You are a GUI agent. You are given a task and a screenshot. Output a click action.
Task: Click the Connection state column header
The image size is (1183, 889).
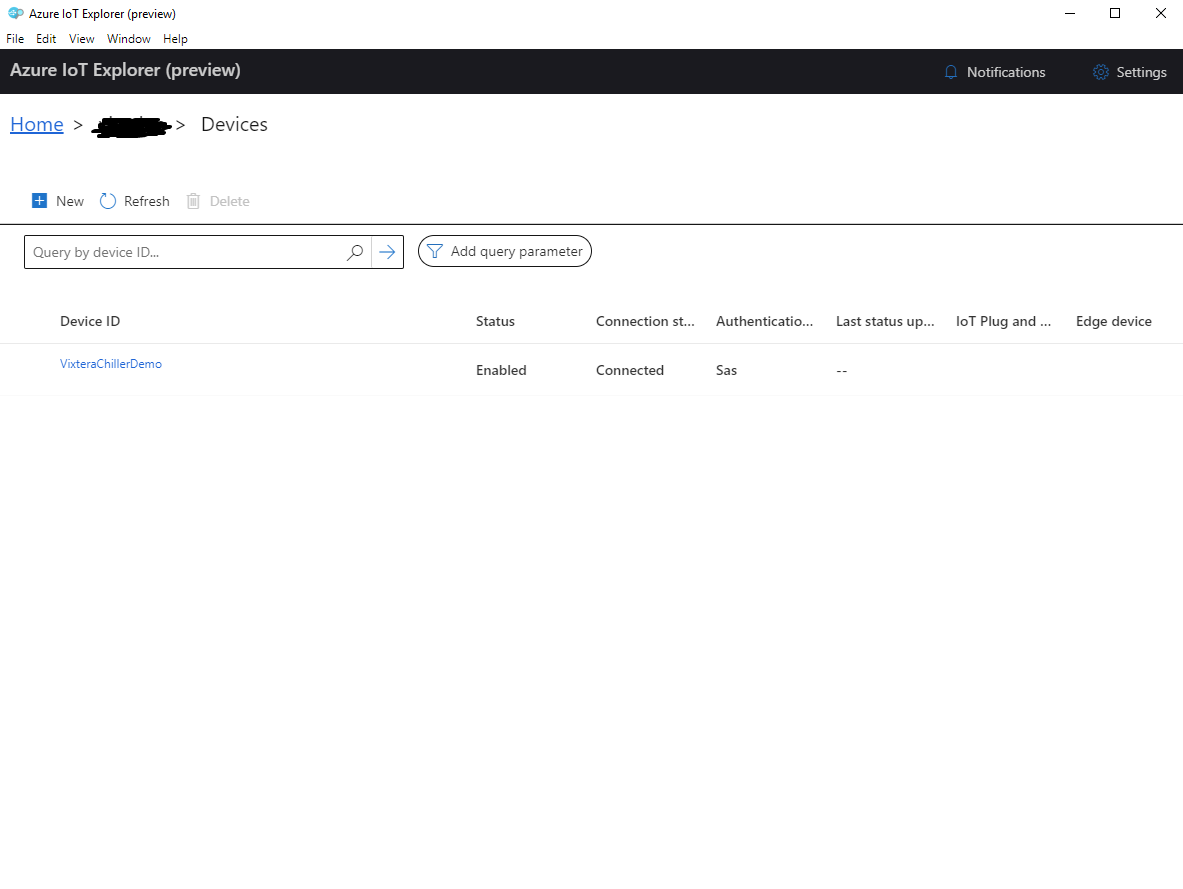click(x=645, y=321)
